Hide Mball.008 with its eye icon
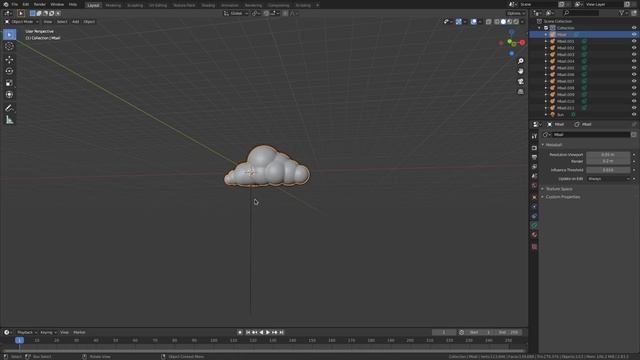 point(634,88)
